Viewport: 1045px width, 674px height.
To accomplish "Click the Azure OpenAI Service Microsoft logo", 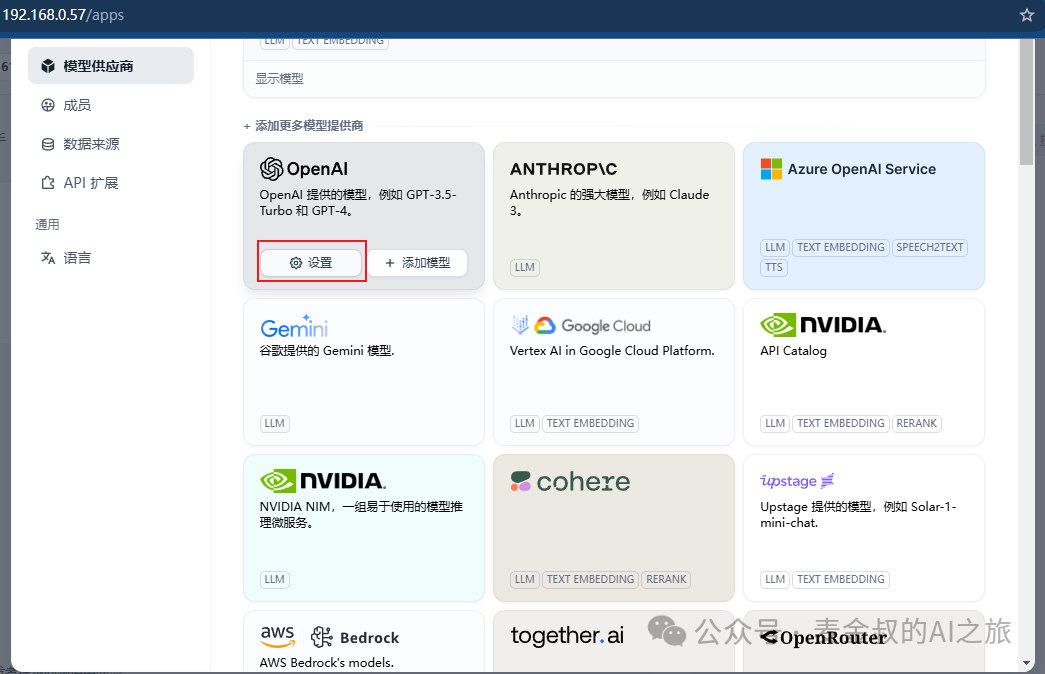I will pos(771,169).
